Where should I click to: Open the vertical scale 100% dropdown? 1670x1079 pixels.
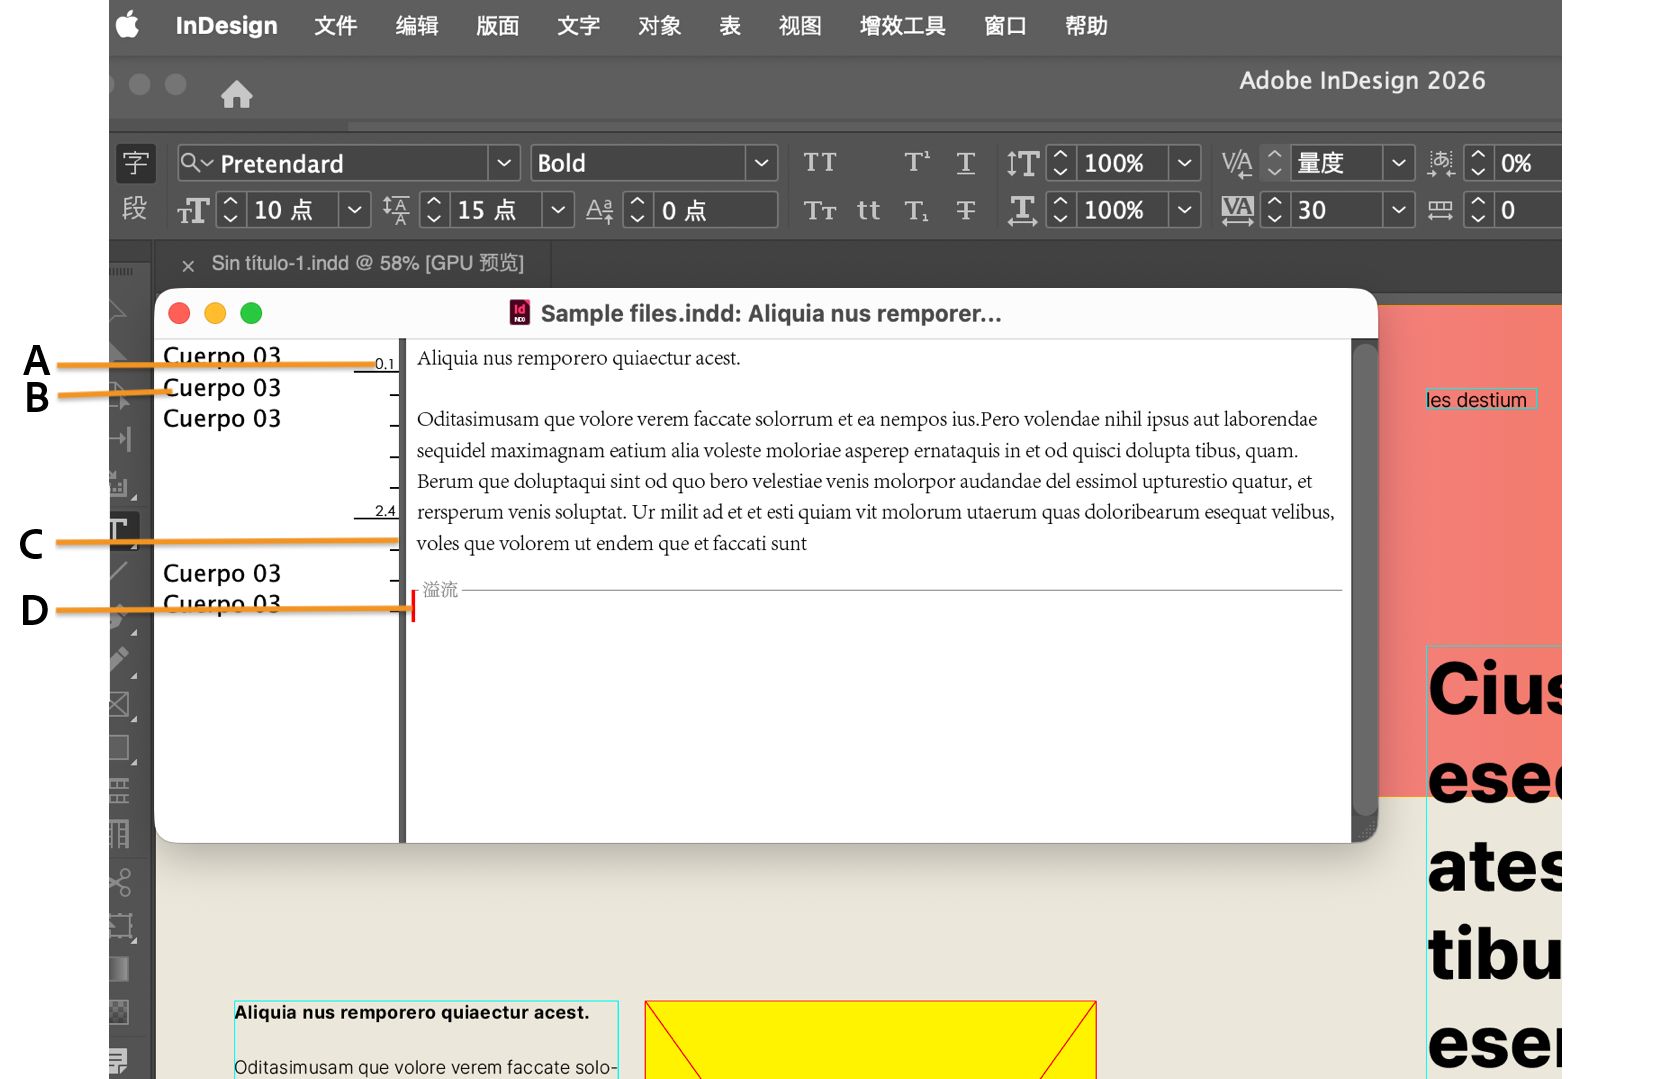1185,163
